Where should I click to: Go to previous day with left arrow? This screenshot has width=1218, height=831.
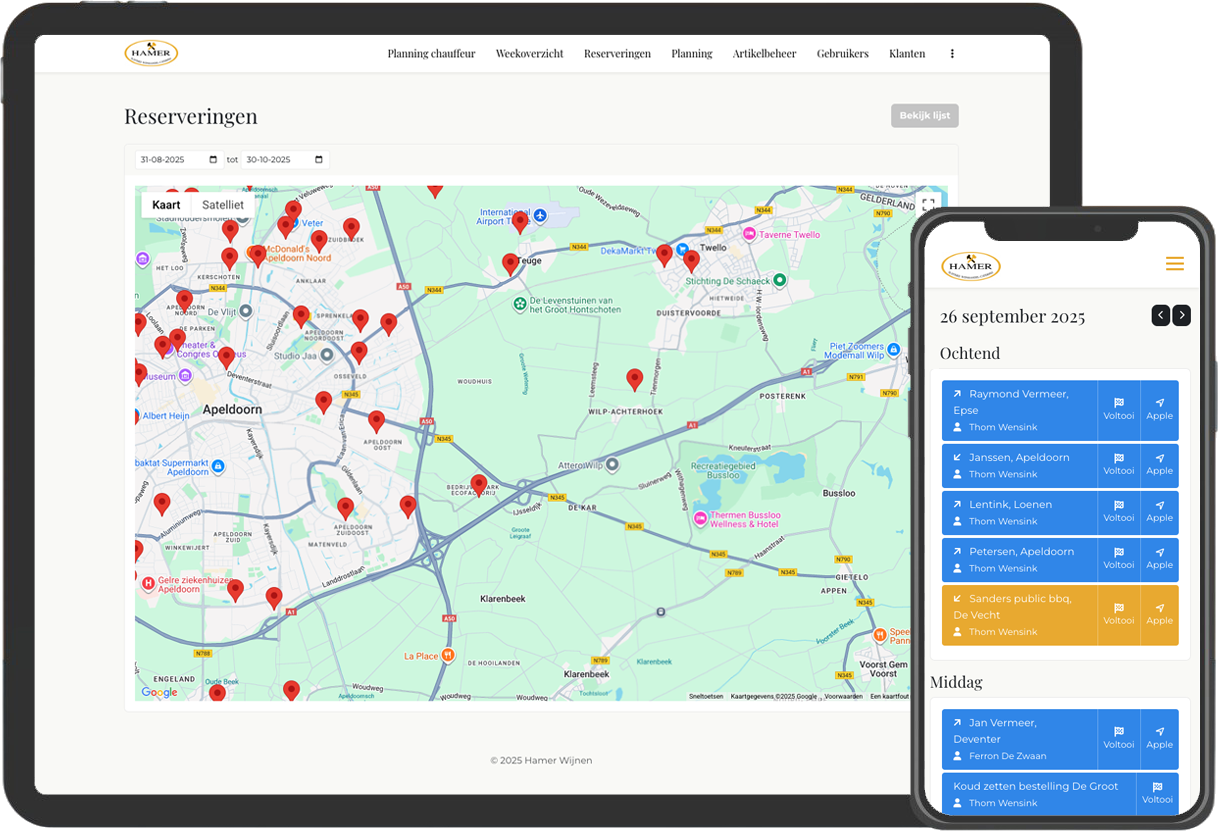point(1160,316)
